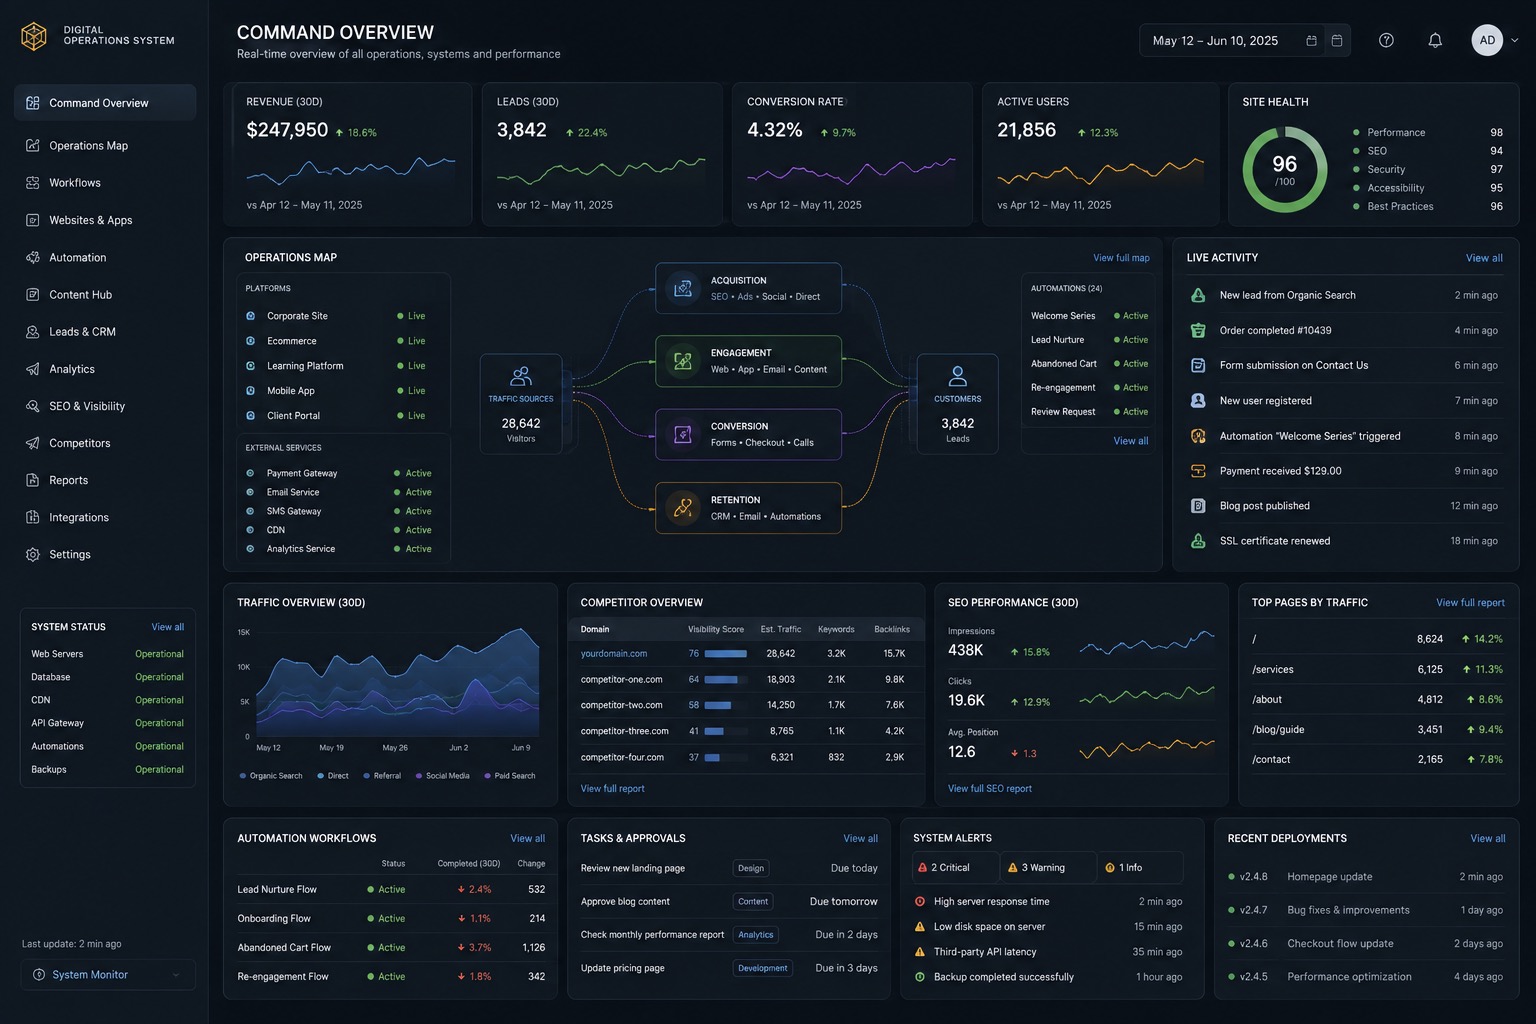Screen dimensions: 1536x1024
Task: Click the AD user avatar
Action: (1487, 40)
